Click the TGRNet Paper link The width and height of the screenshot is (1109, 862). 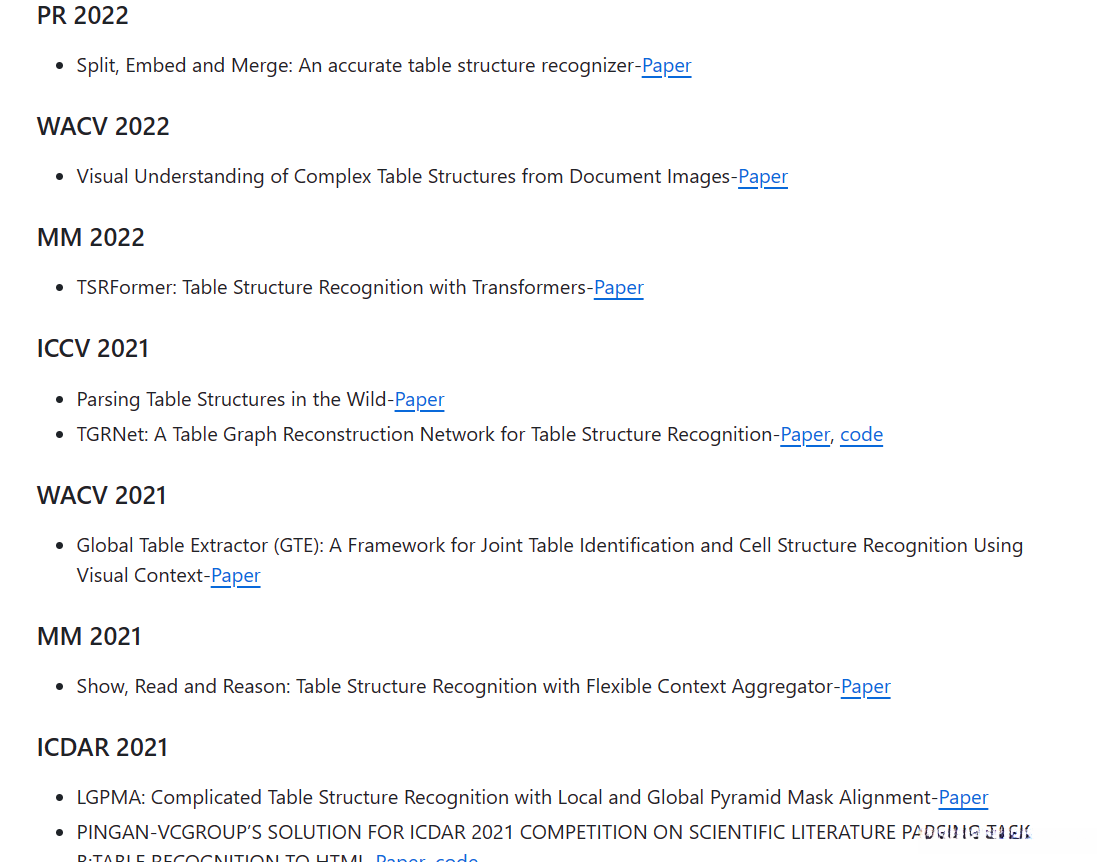(805, 435)
